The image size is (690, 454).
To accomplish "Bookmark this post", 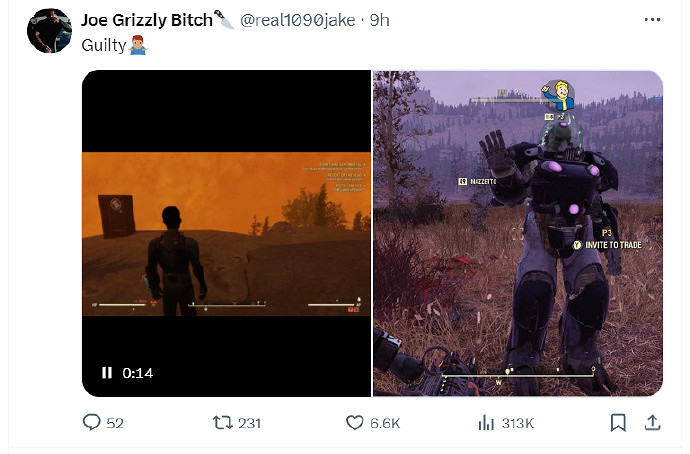I will pos(618,423).
